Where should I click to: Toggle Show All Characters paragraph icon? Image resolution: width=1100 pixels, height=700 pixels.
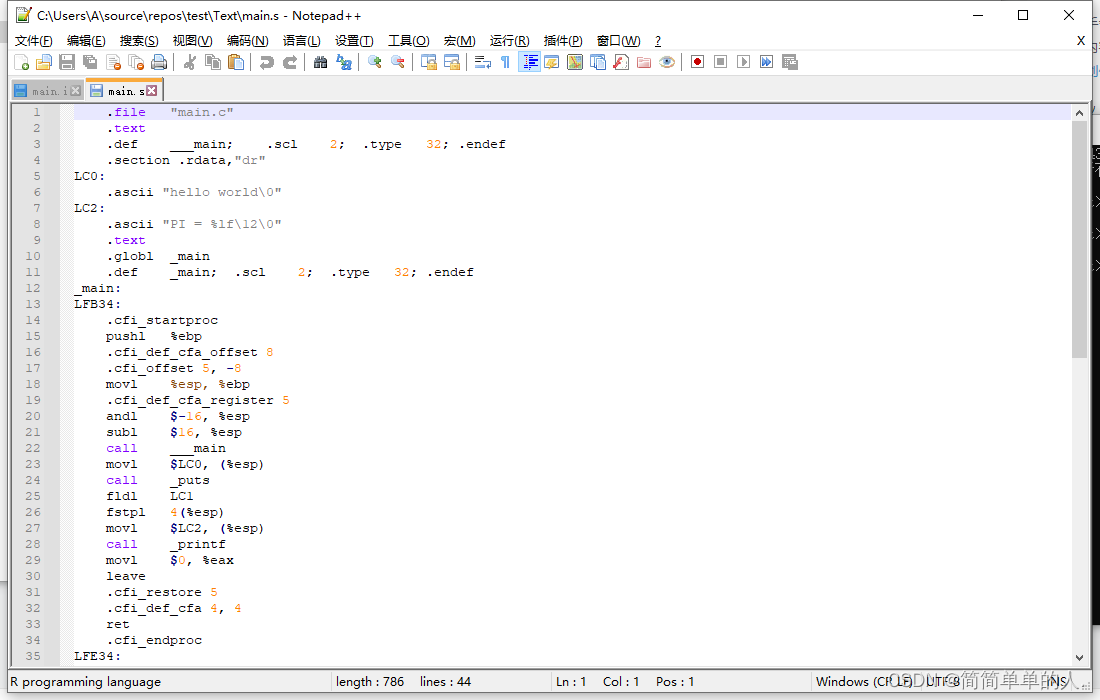505,62
